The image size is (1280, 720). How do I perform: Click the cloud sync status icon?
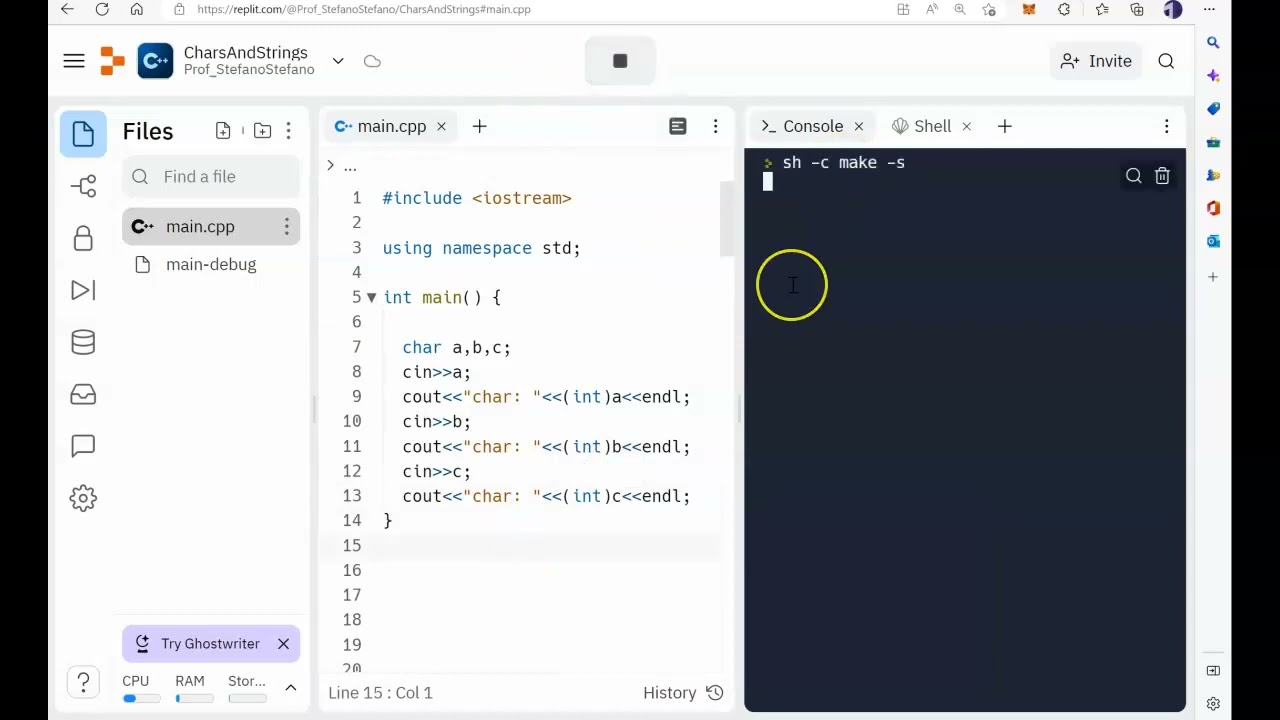click(x=372, y=61)
